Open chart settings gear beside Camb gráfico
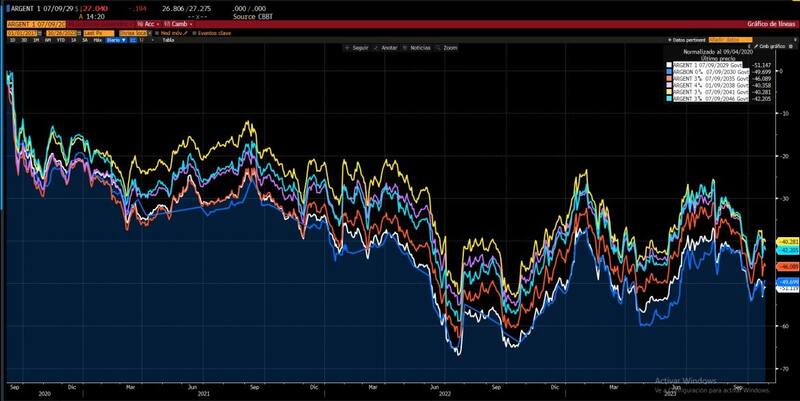 click(791, 47)
